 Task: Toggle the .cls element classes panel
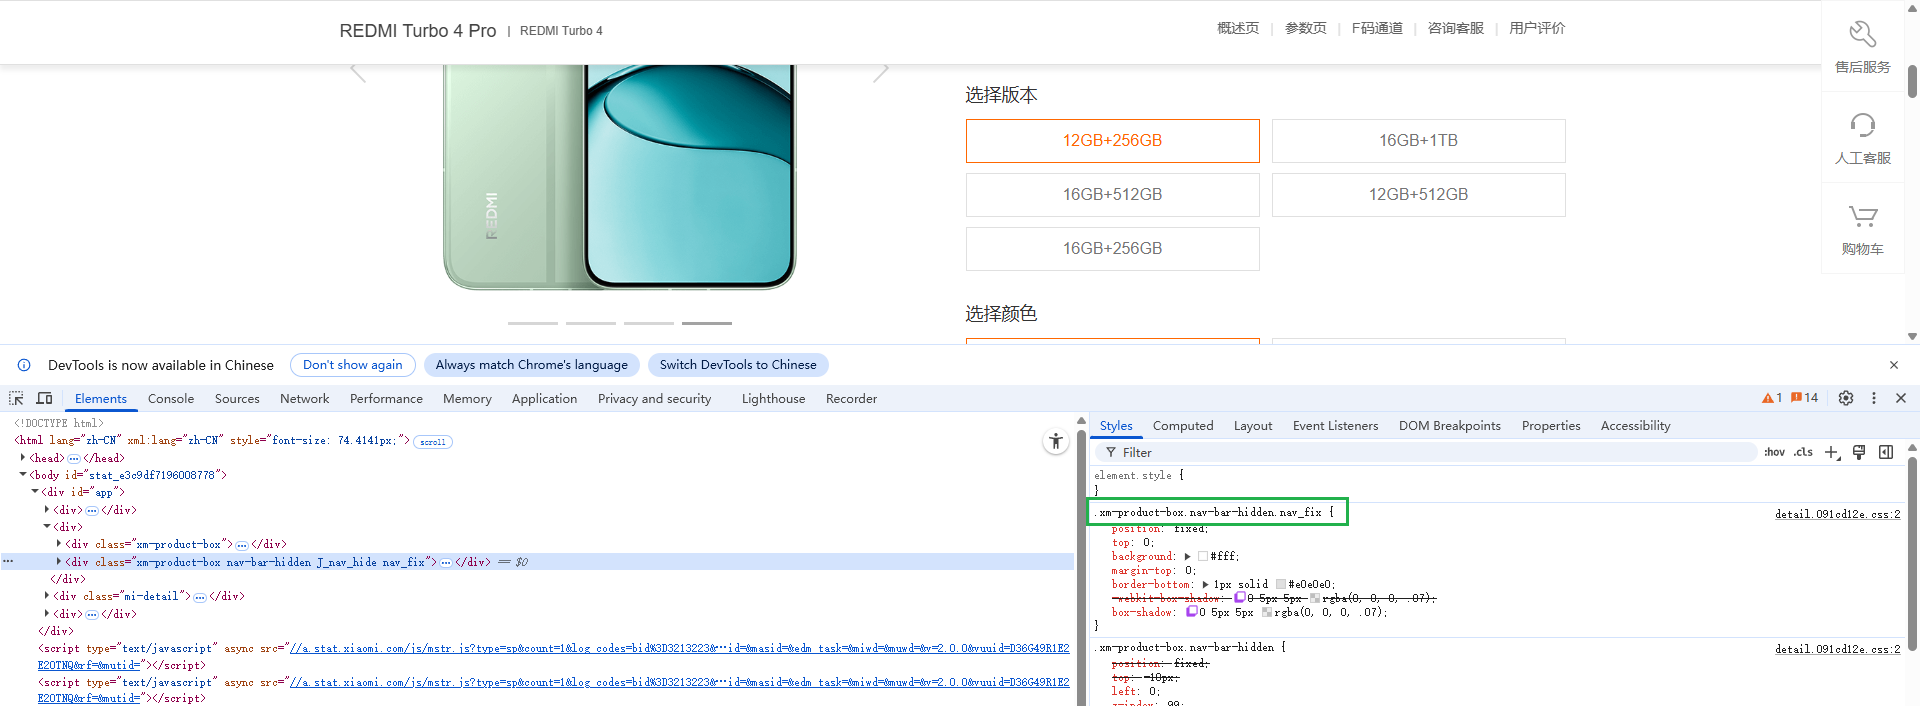[1803, 452]
